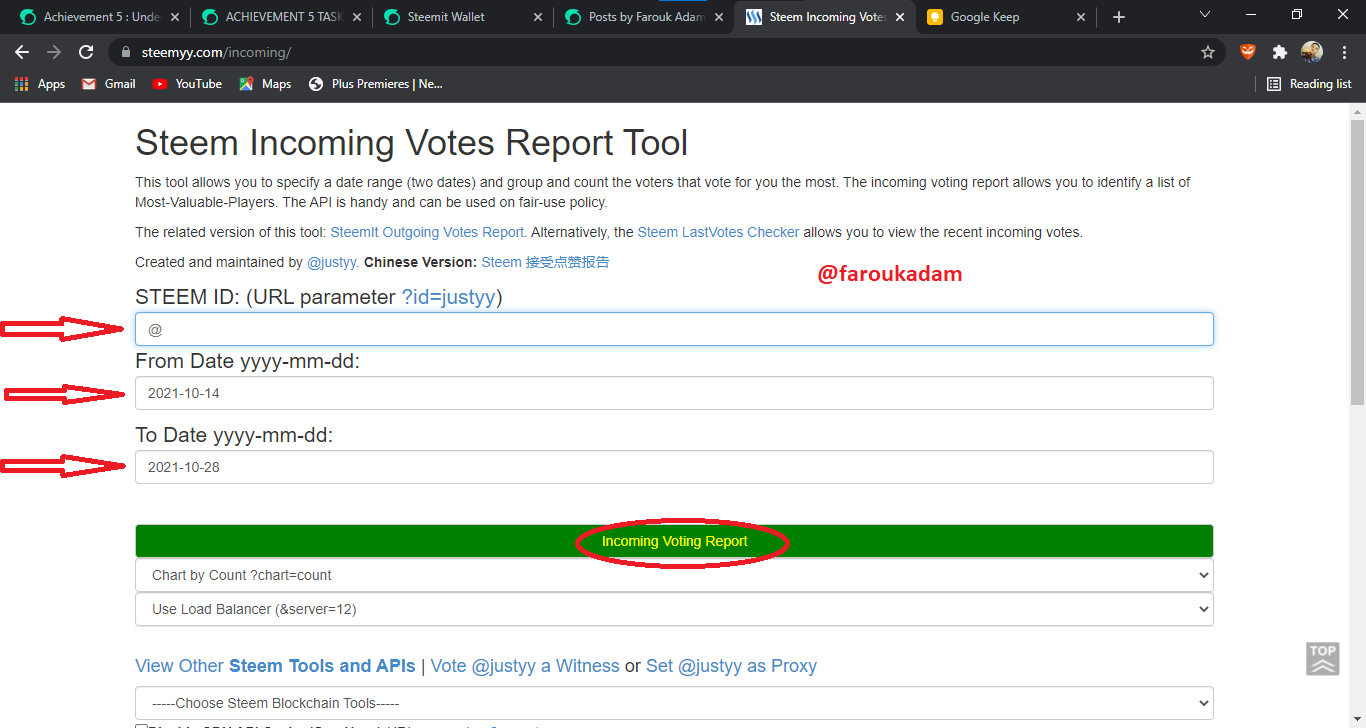Close the Steem Incoming Votes tab
Screen dimensions: 1366x728
[899, 17]
